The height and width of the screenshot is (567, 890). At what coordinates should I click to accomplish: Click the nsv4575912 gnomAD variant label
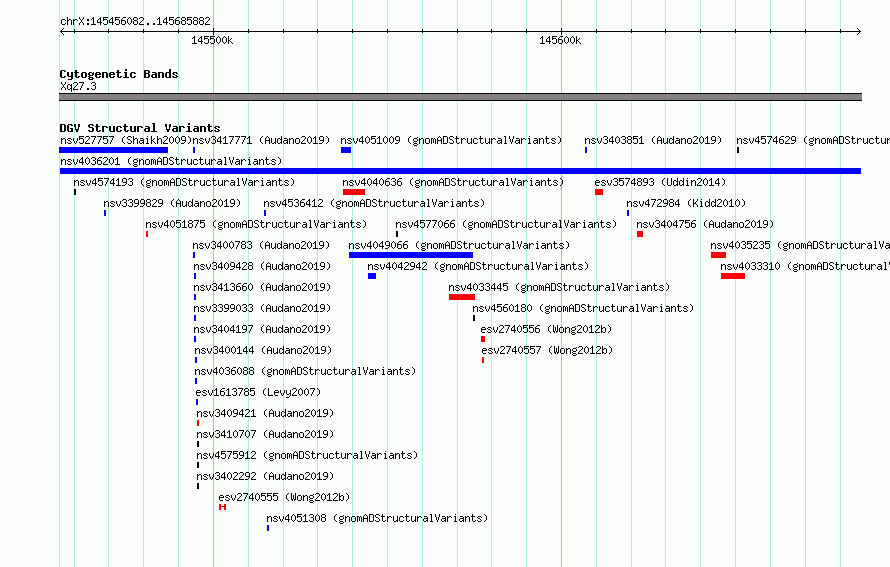tap(307, 455)
